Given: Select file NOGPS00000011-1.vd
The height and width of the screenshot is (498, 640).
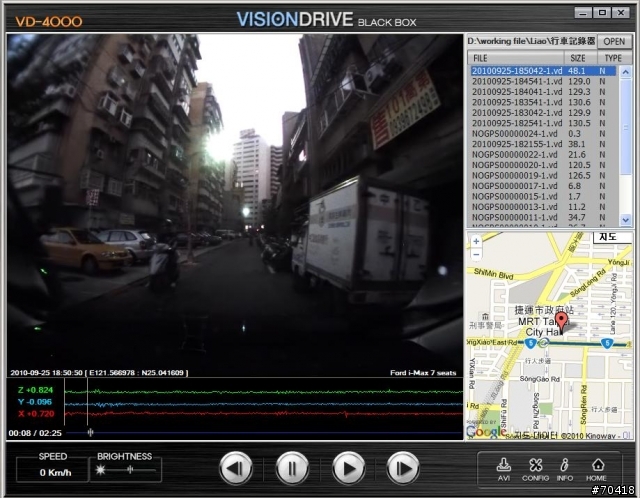Looking at the screenshot, I should click(x=543, y=218).
